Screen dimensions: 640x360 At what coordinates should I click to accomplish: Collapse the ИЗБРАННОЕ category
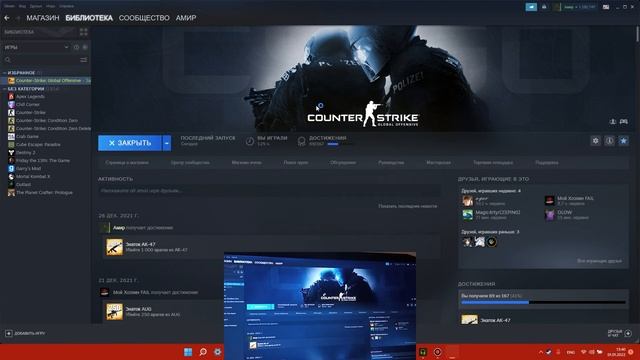(x=4, y=73)
